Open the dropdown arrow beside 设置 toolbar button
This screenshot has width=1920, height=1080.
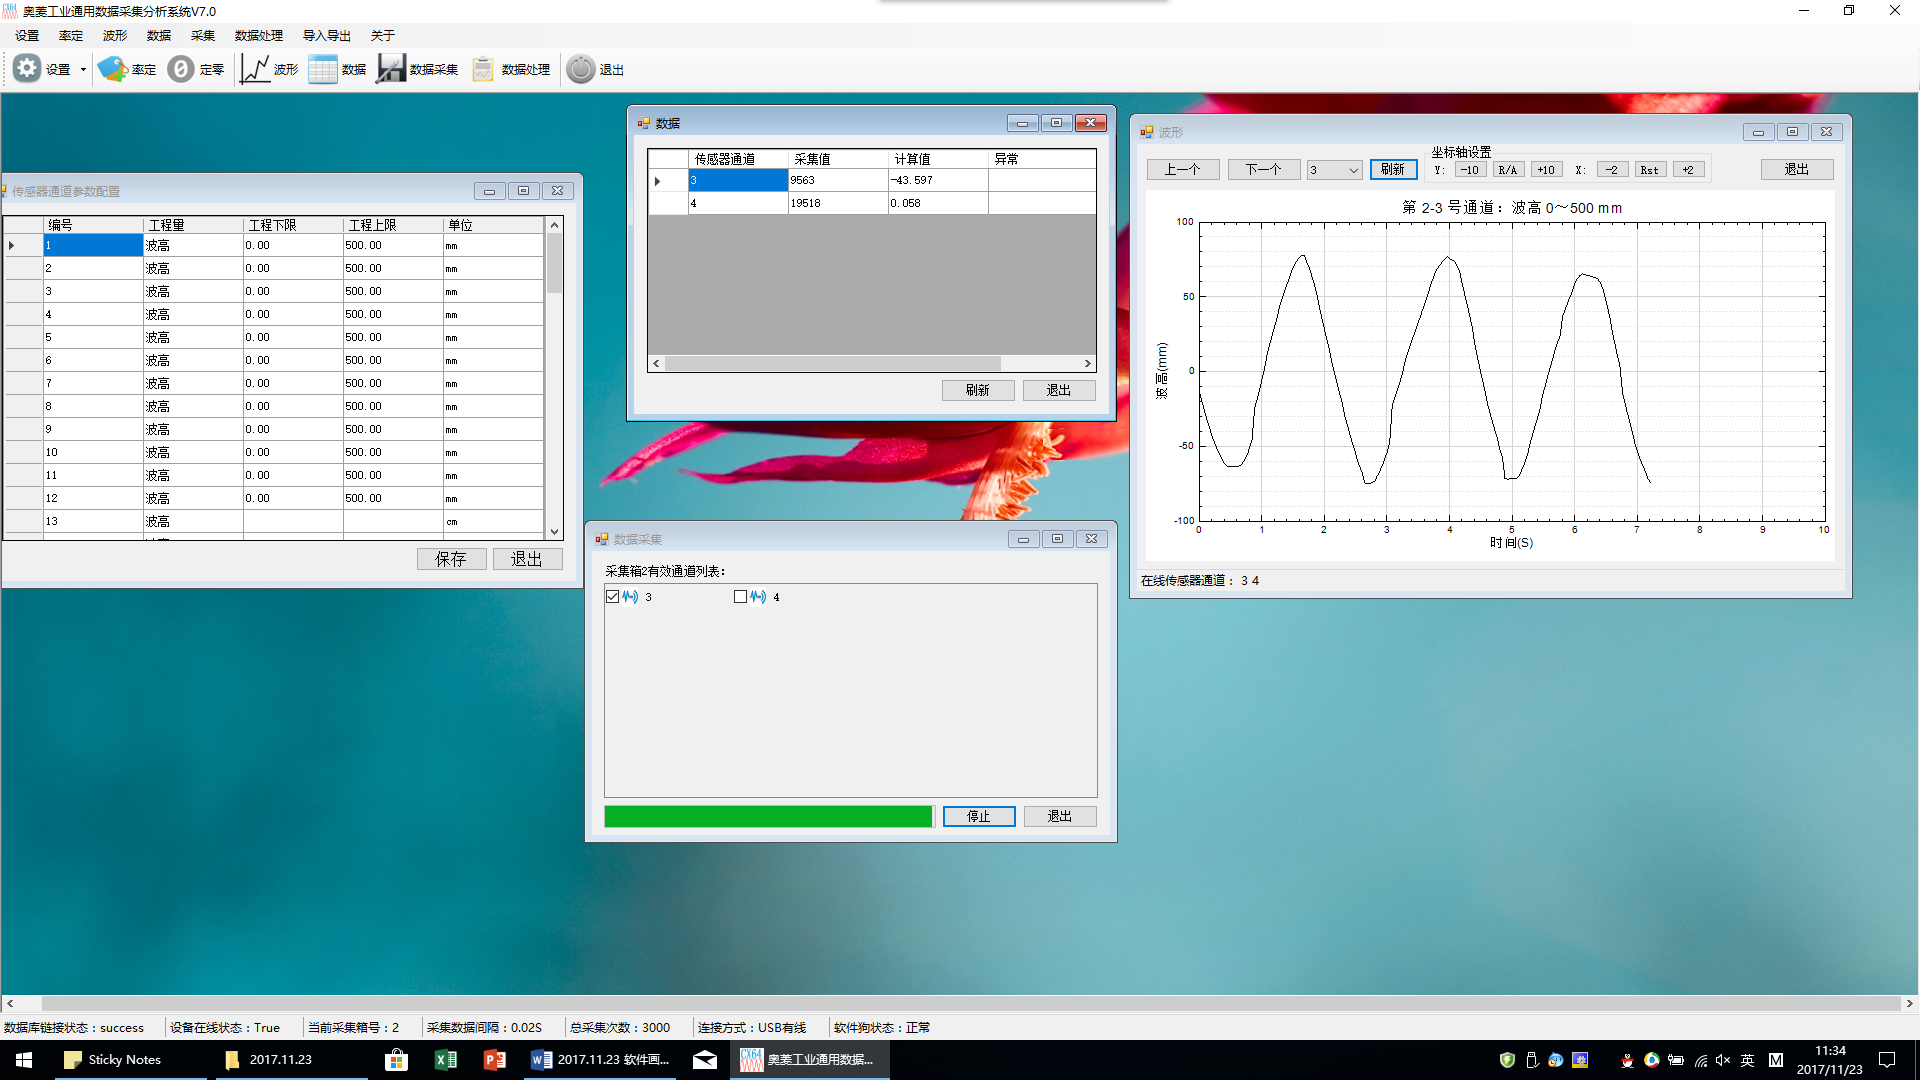83,70
